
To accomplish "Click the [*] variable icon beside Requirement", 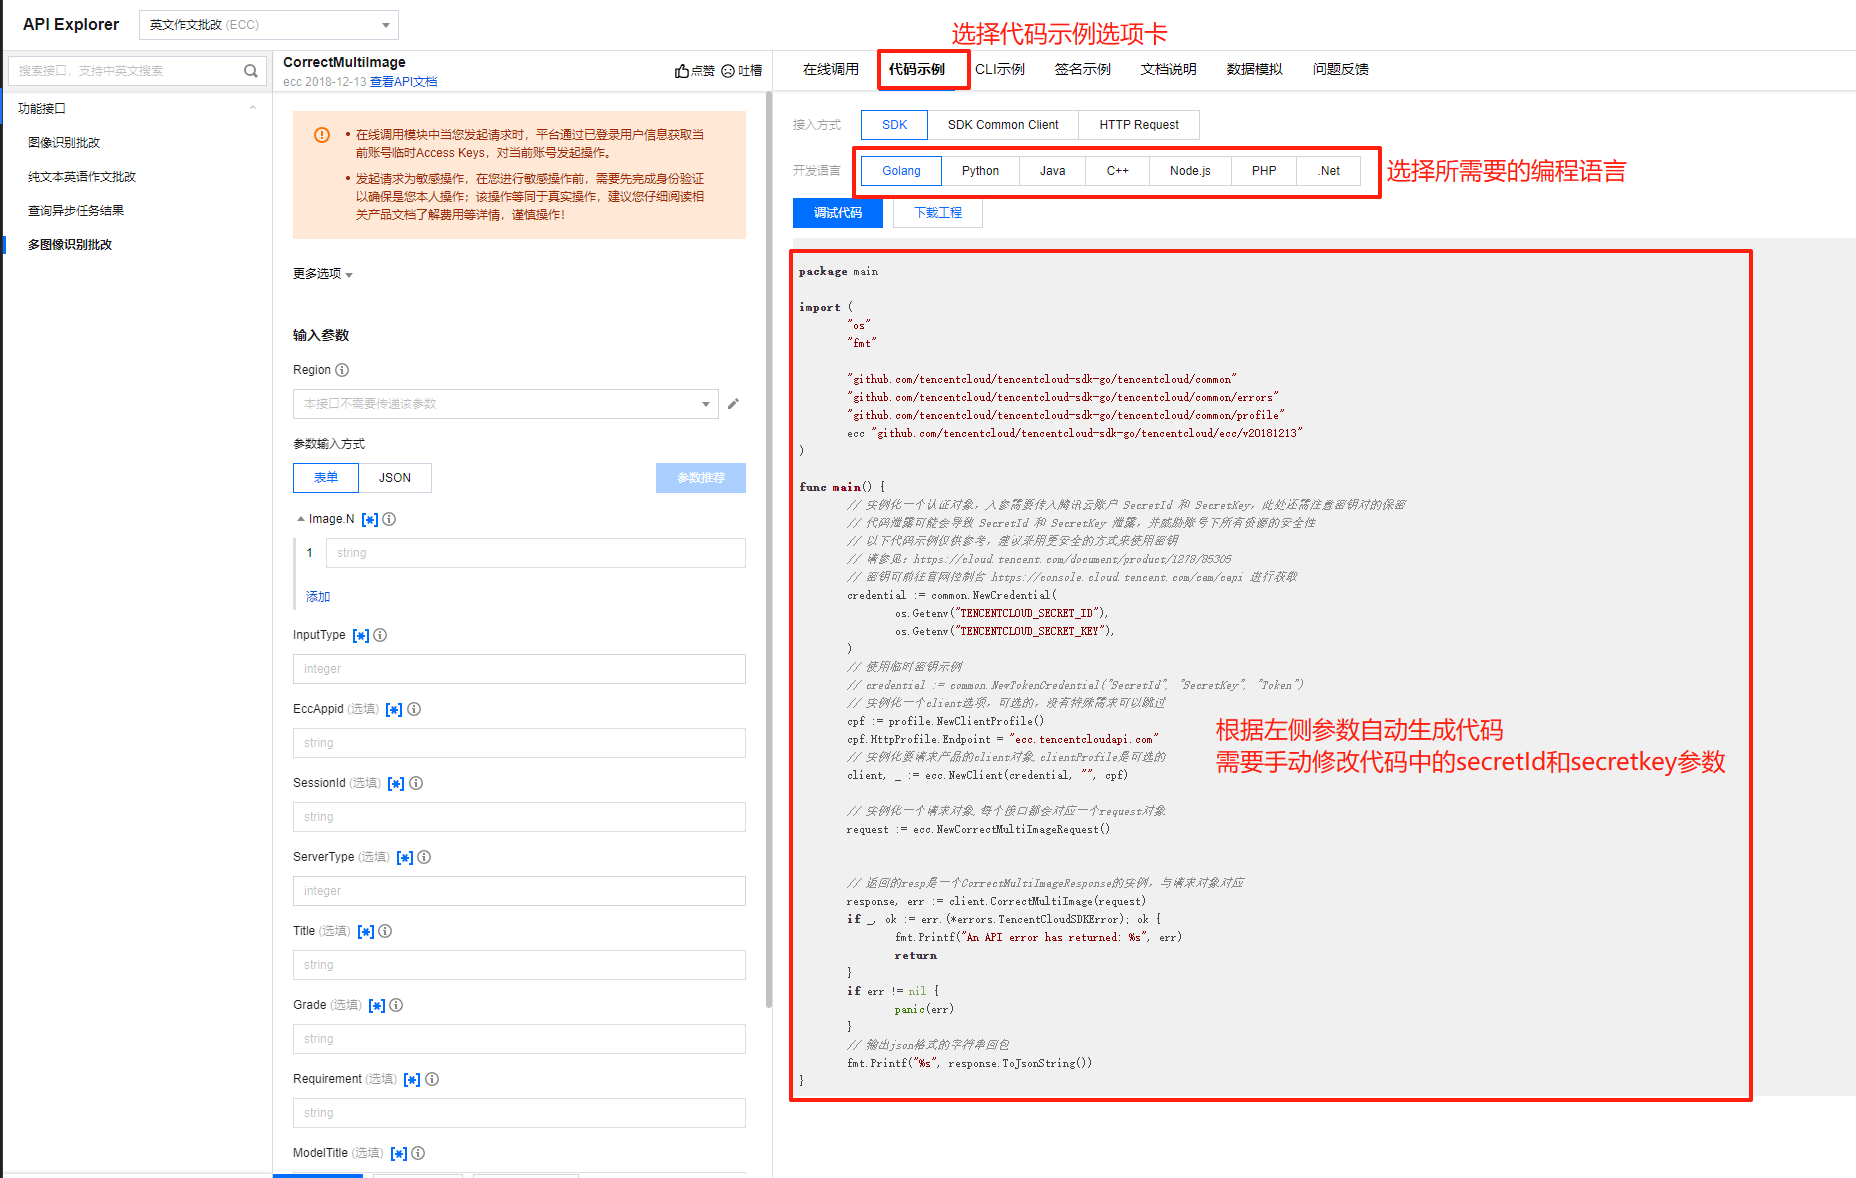I will click(x=412, y=1079).
